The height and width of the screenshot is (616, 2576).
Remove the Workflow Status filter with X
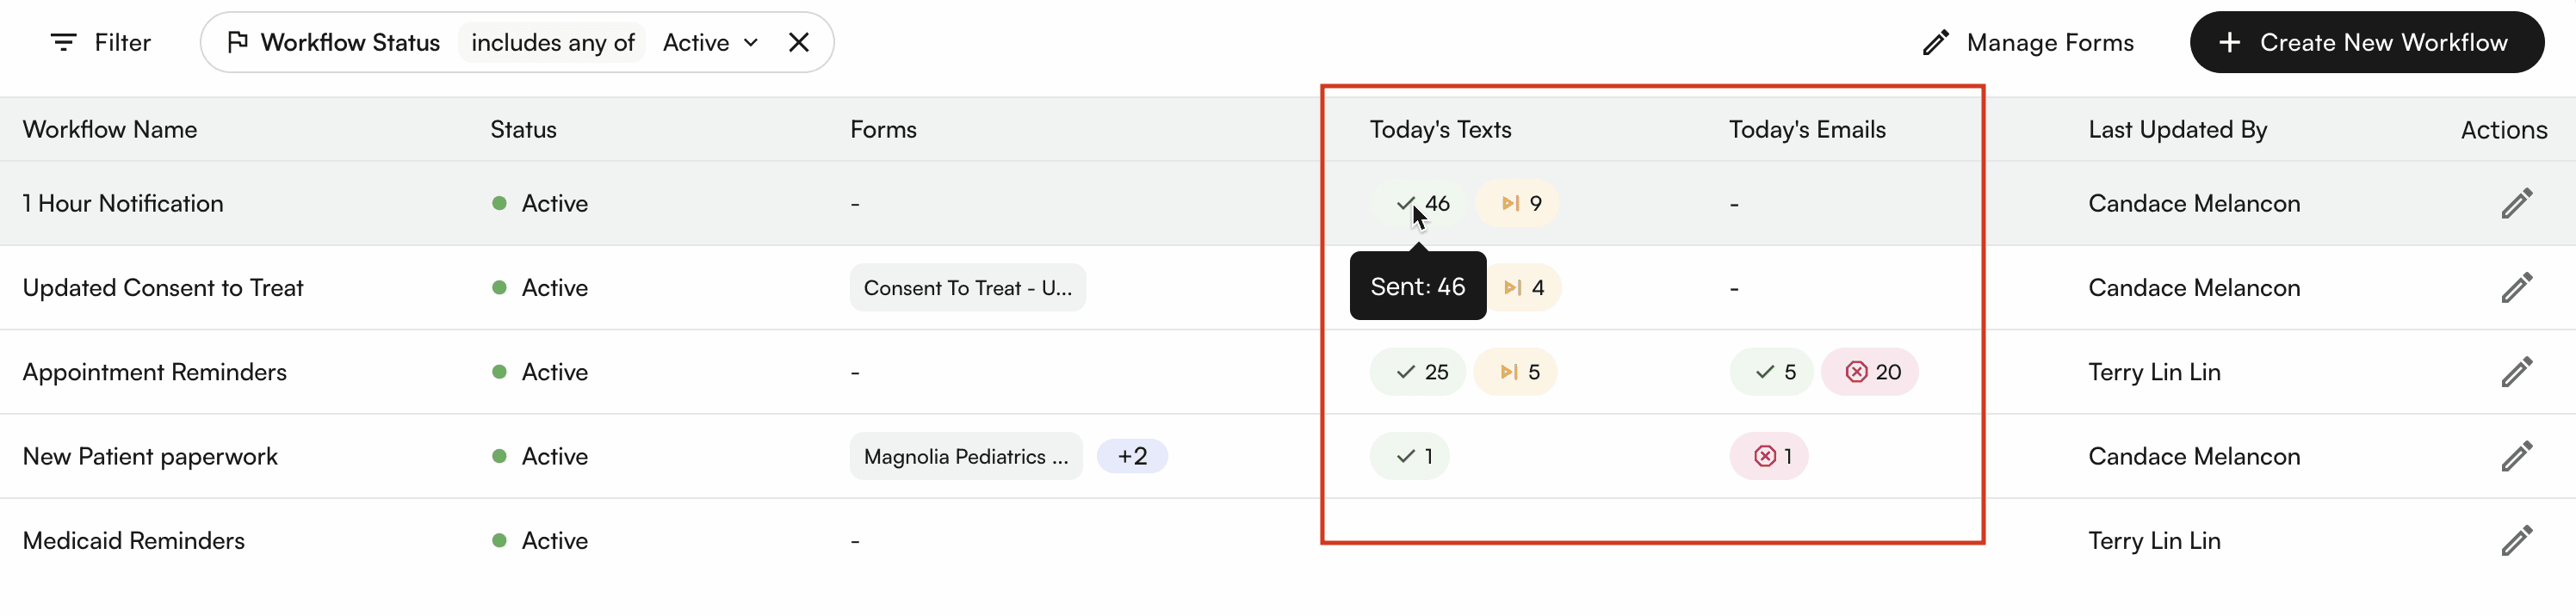pos(798,42)
